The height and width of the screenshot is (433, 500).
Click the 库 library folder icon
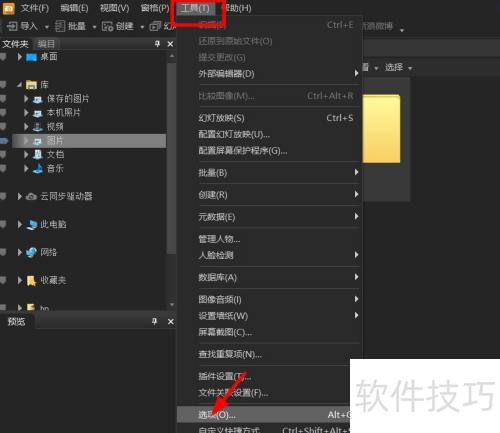click(31, 85)
